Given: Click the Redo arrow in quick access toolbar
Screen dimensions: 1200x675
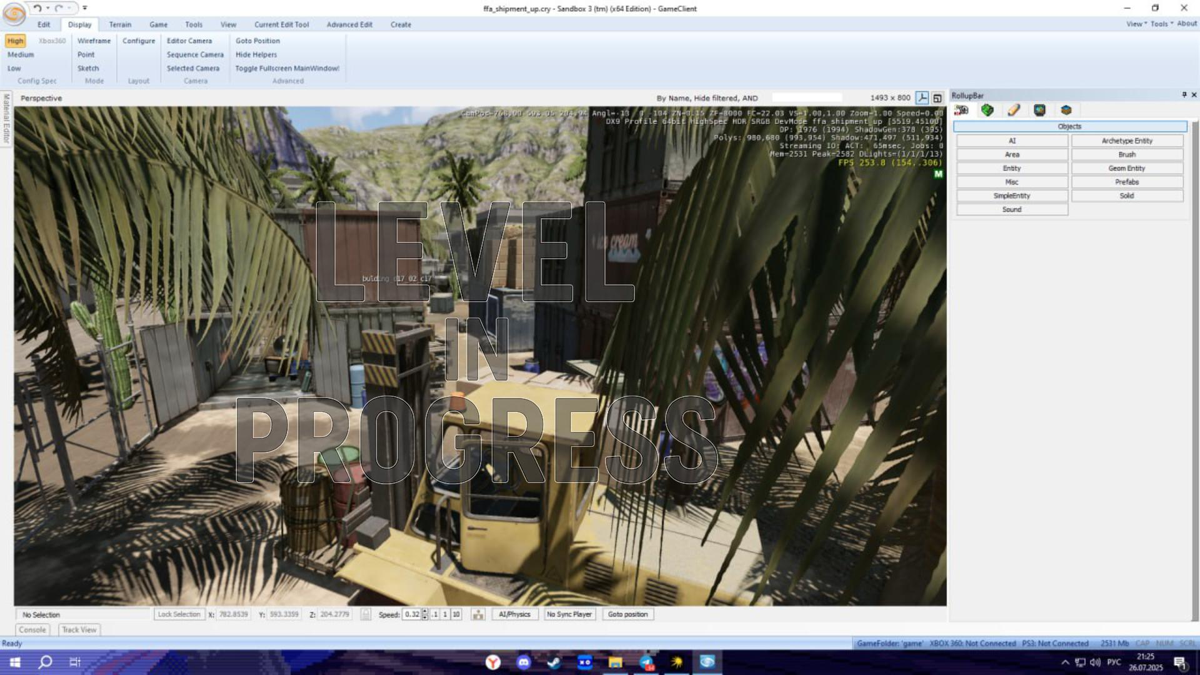Looking at the screenshot, I should 58,8.
